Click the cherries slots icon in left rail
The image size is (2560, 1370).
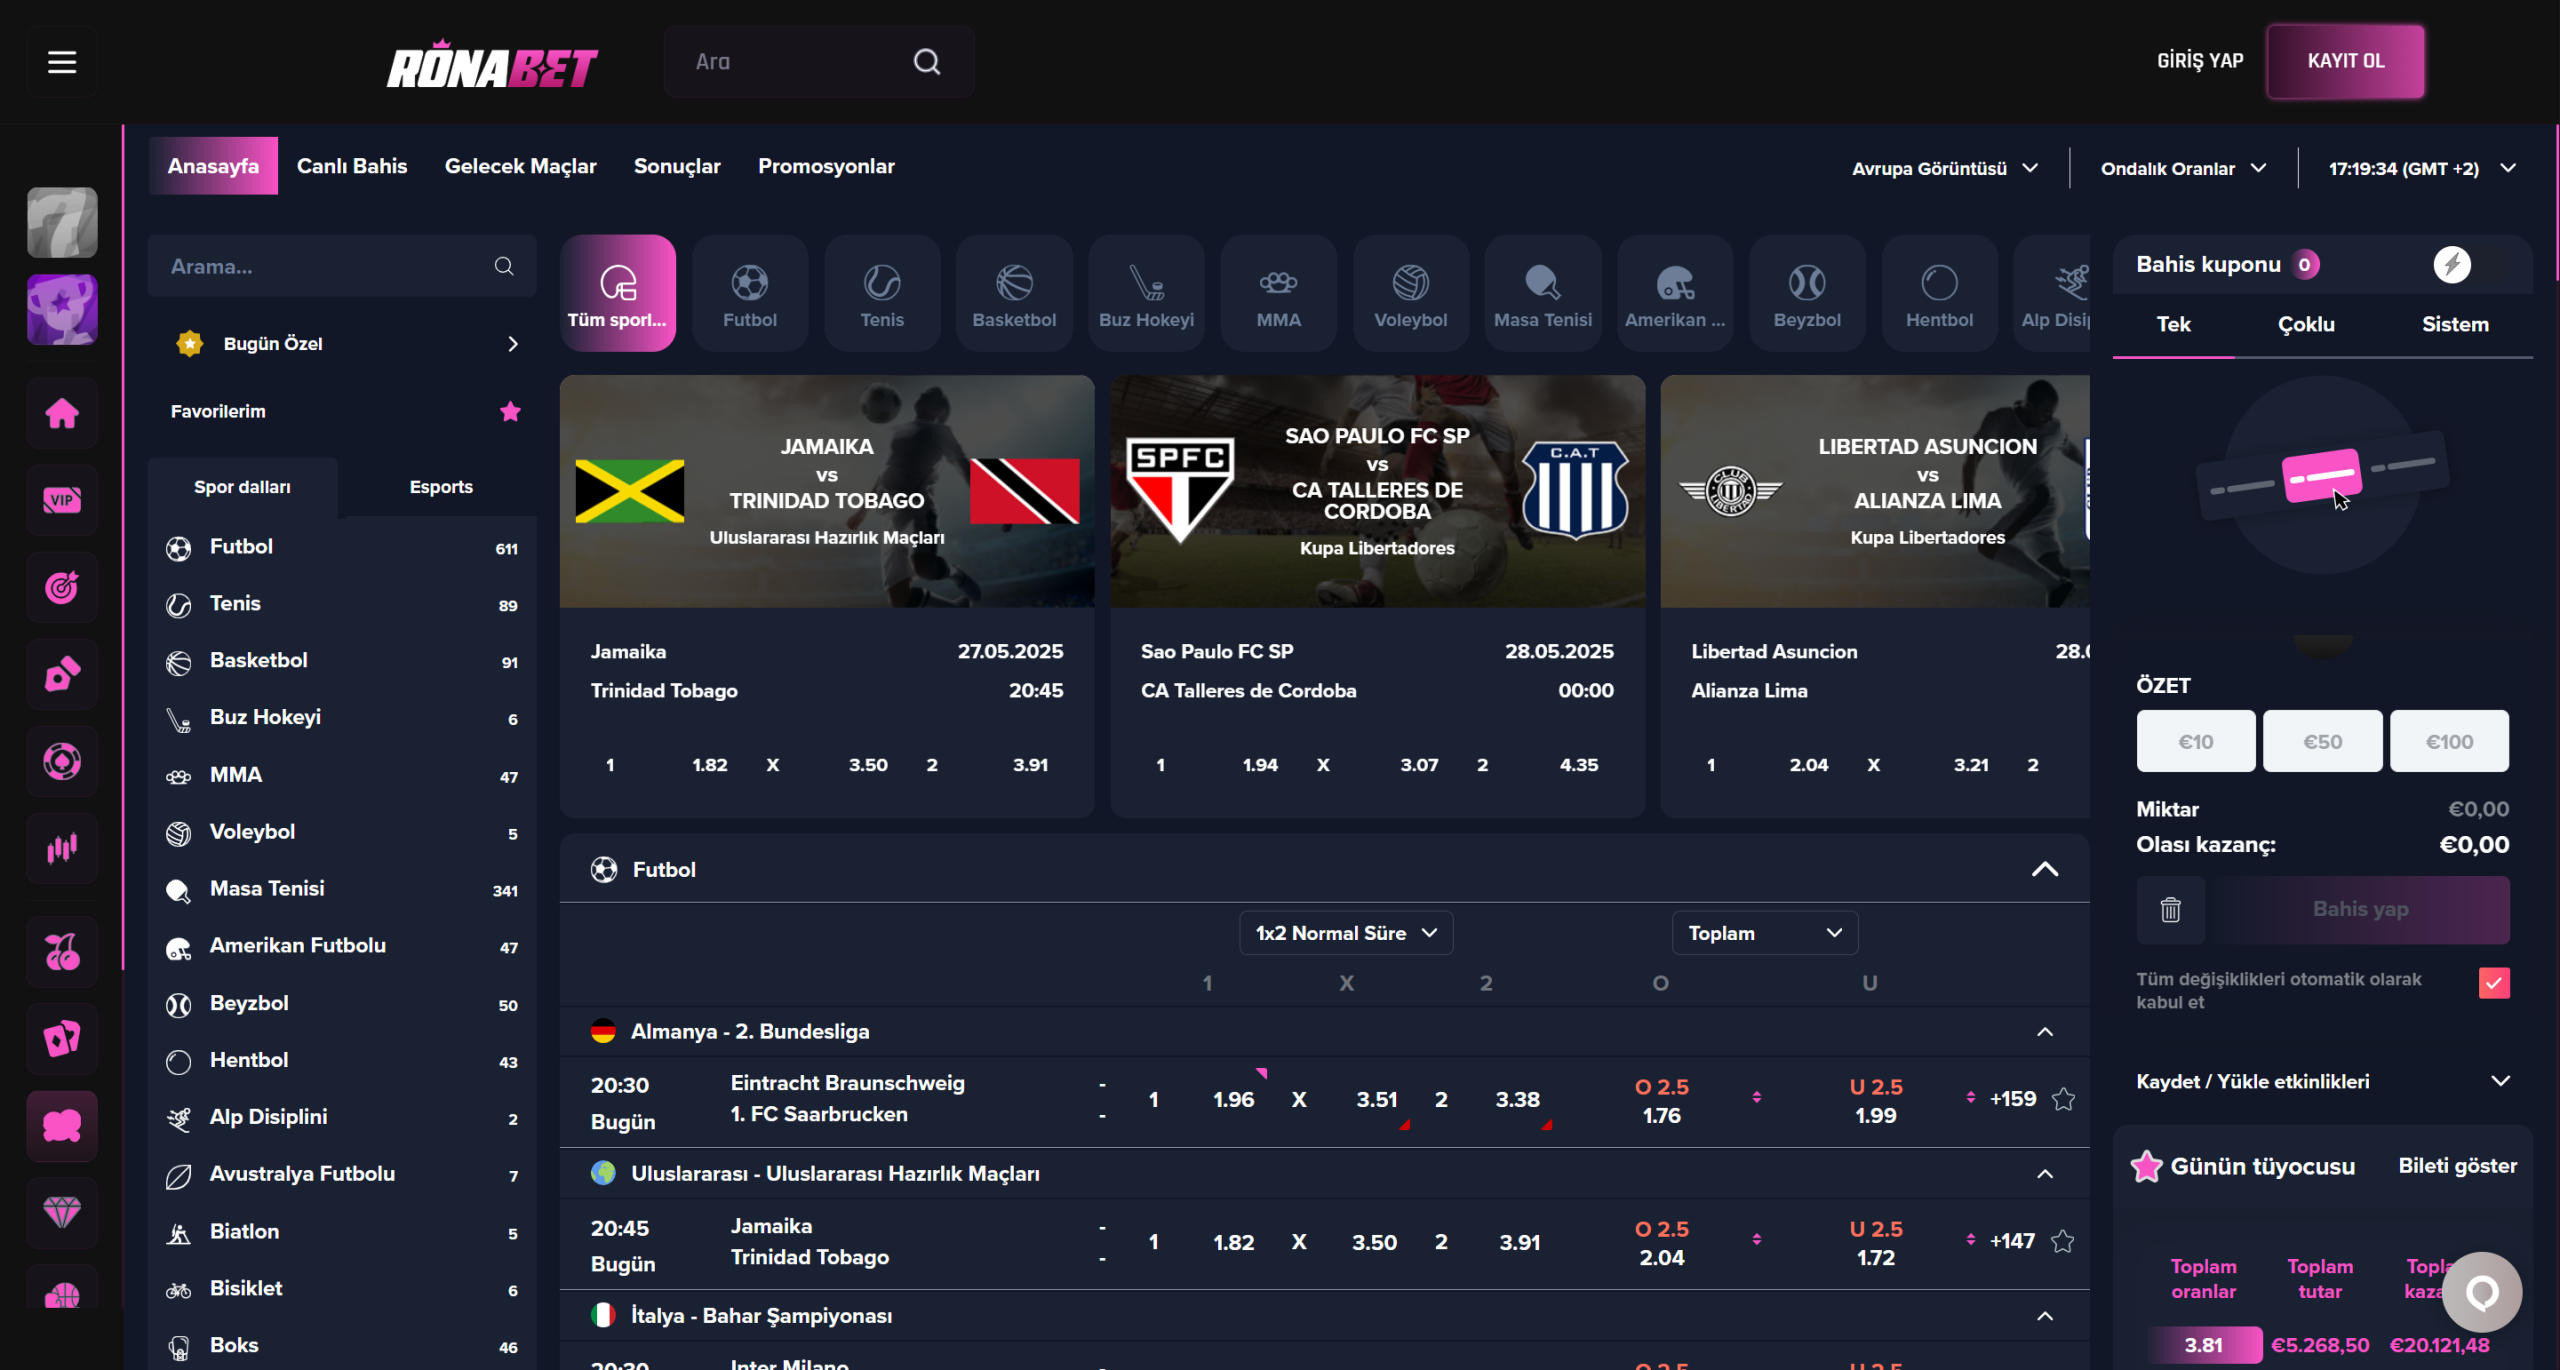click(62, 951)
